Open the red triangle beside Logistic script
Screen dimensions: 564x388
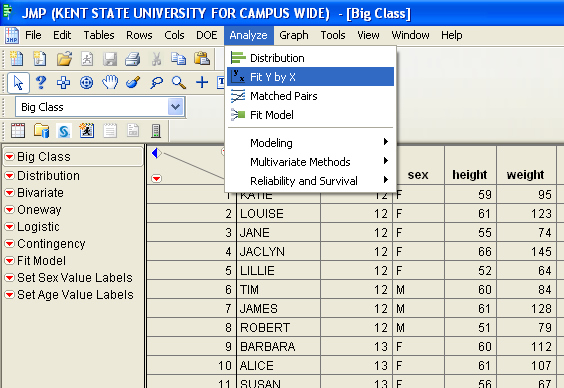10,227
